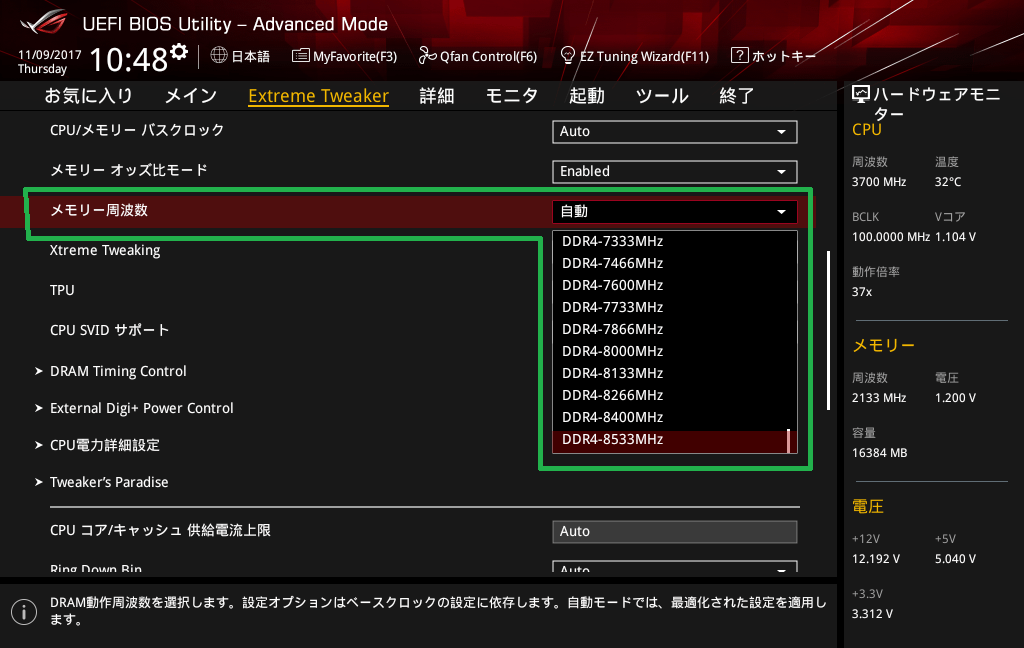
Task: Click the memory capacity value 16384 MB
Action: (x=880, y=453)
